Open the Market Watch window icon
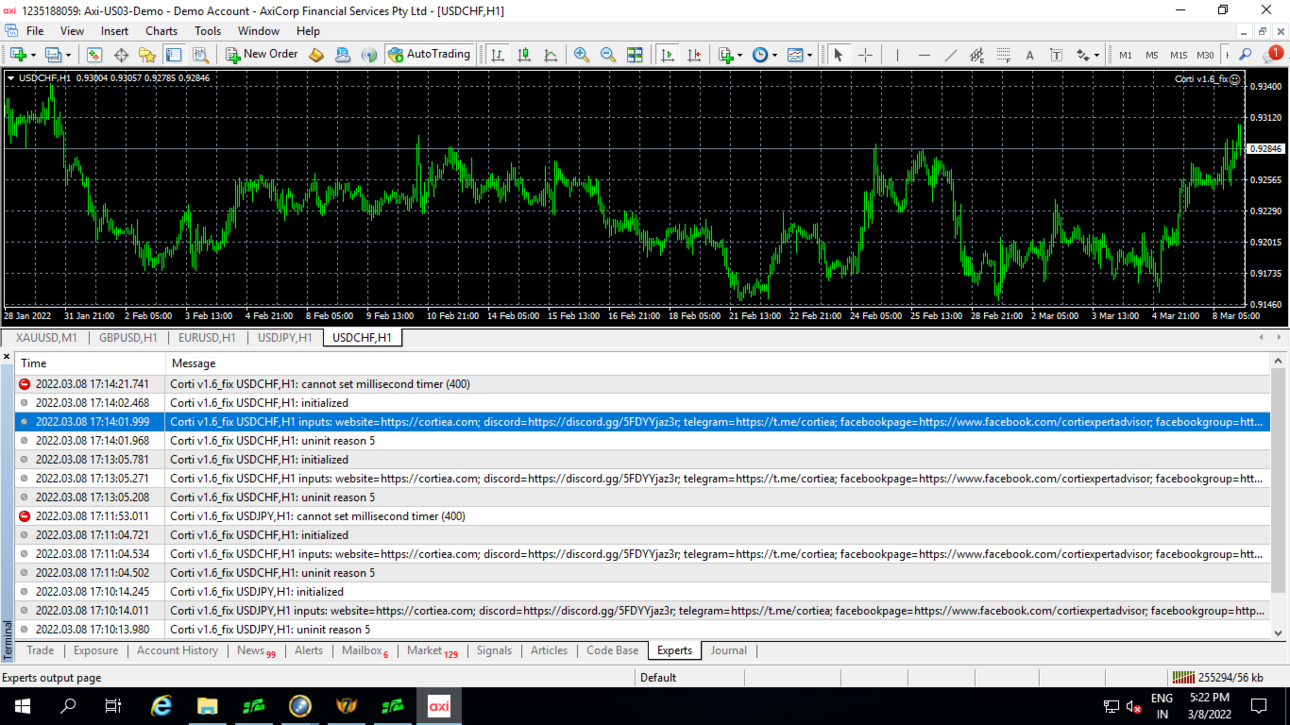The height and width of the screenshot is (725, 1290). pyautogui.click(x=94, y=55)
